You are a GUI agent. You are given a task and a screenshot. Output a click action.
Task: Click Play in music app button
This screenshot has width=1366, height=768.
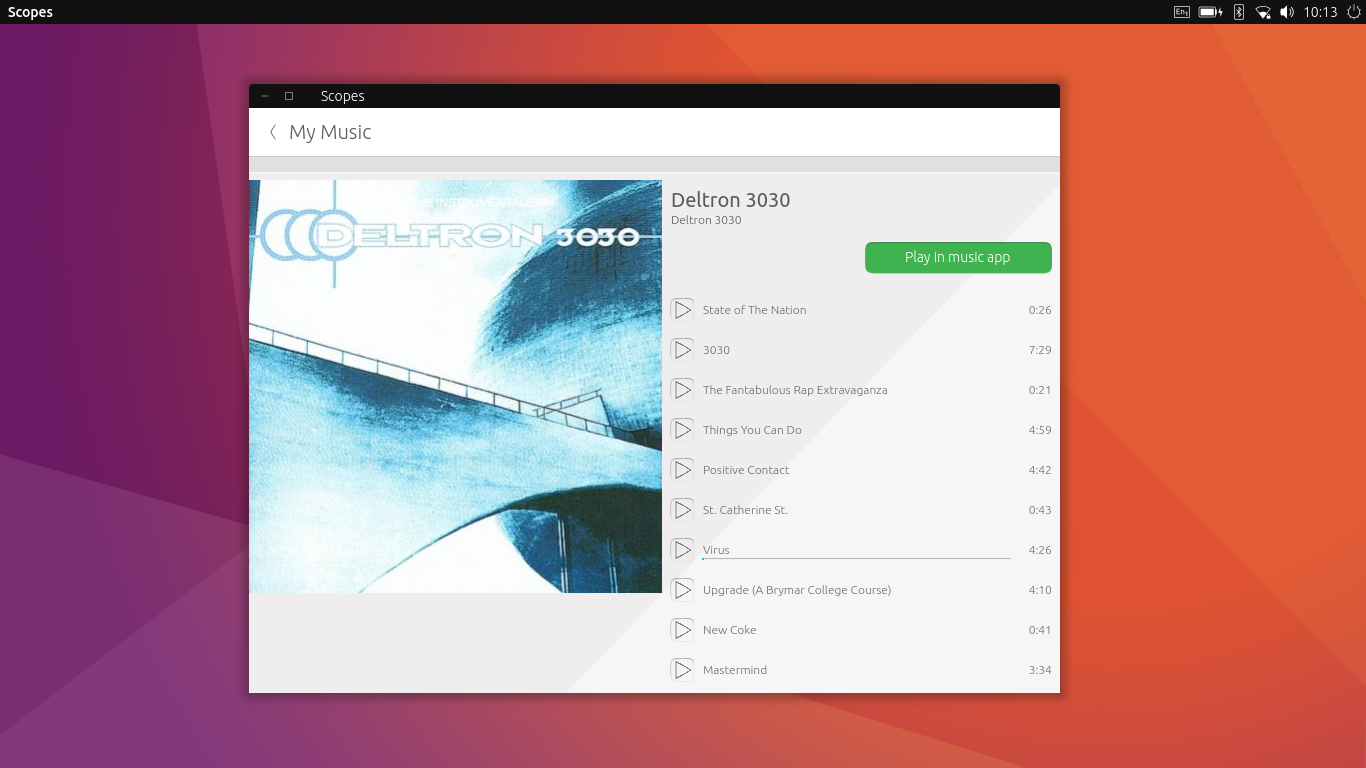click(958, 257)
